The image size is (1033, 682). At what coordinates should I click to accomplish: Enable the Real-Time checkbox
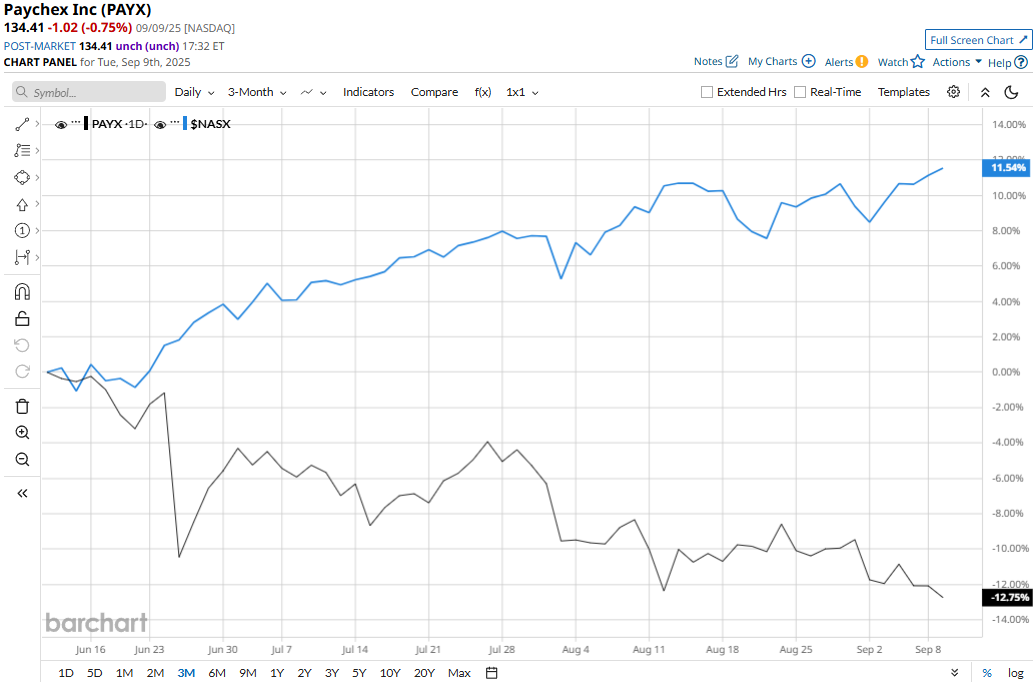(x=800, y=92)
